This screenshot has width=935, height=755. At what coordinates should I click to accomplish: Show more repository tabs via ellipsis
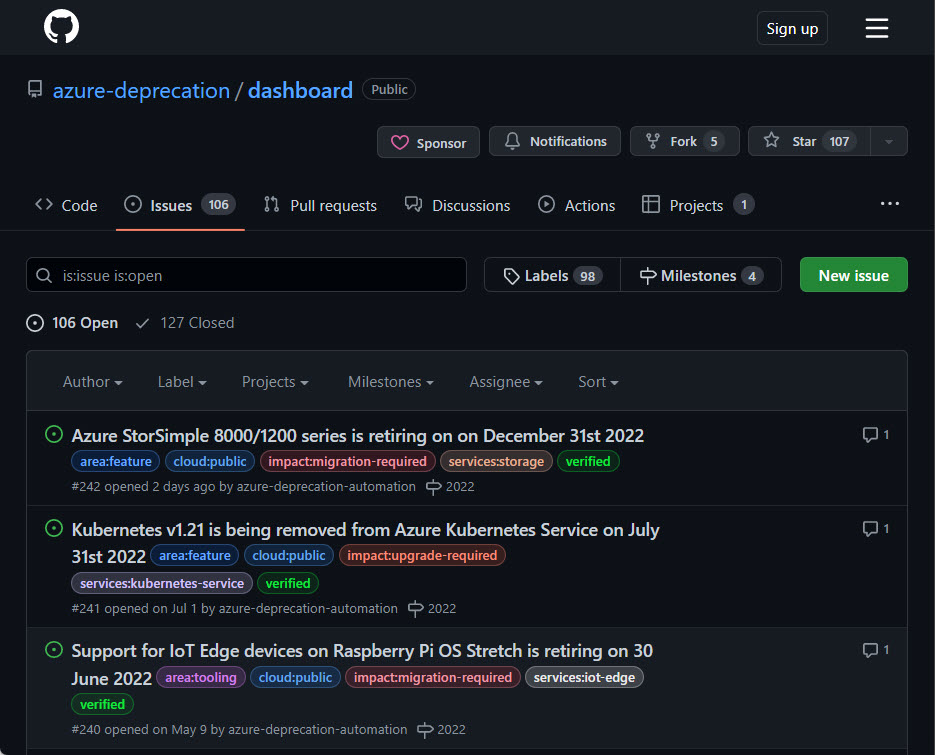pyautogui.click(x=890, y=204)
